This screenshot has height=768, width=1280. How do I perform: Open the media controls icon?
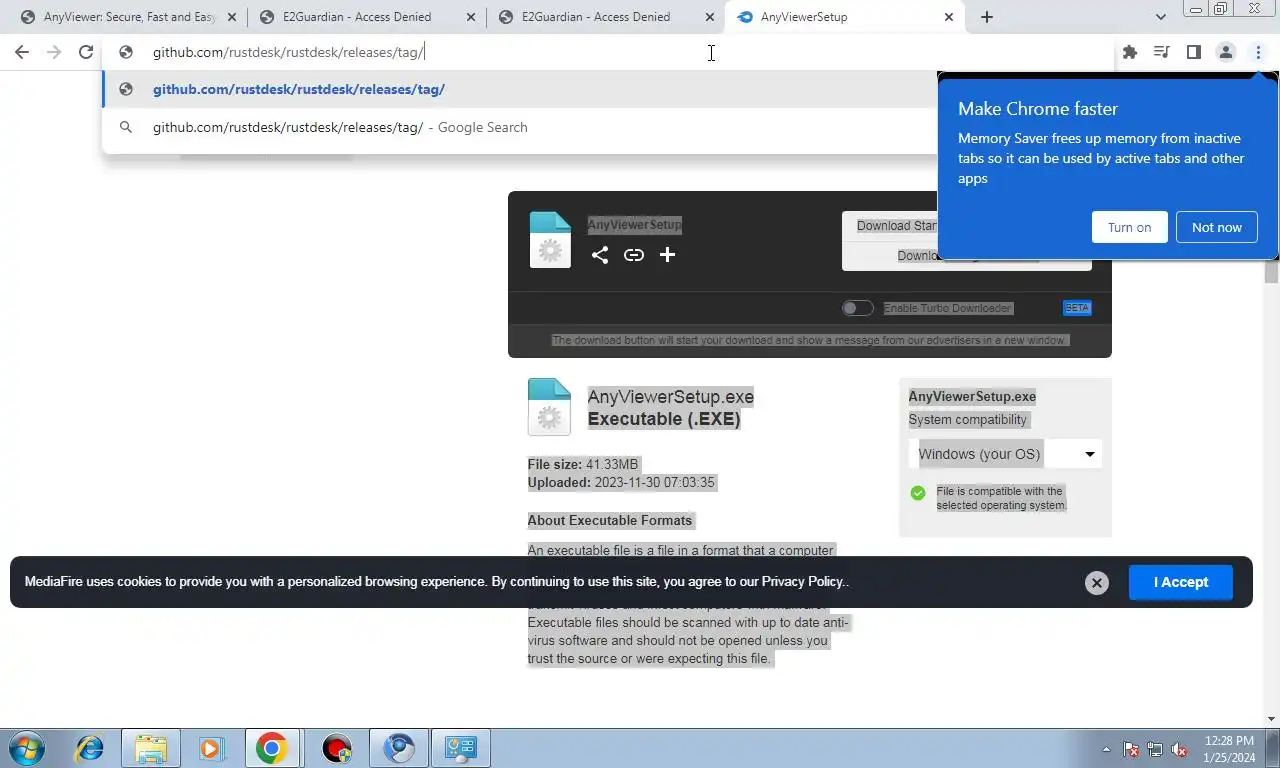tap(1162, 52)
